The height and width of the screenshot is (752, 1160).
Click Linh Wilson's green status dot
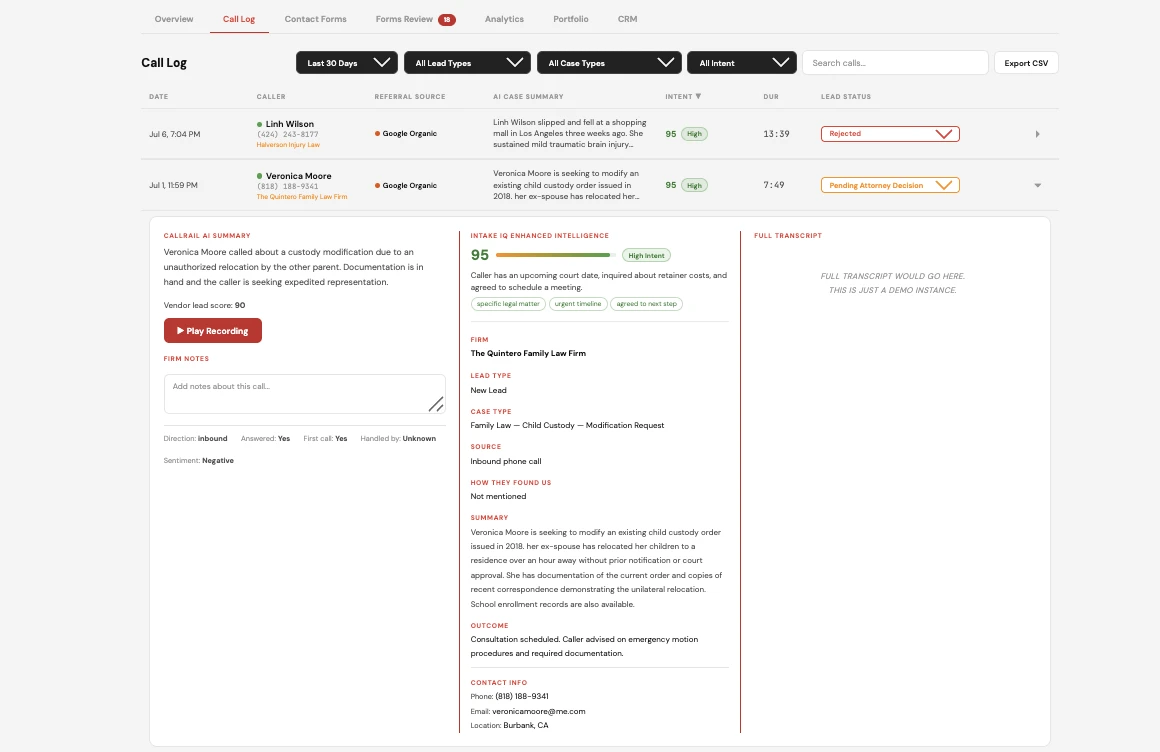click(259, 124)
